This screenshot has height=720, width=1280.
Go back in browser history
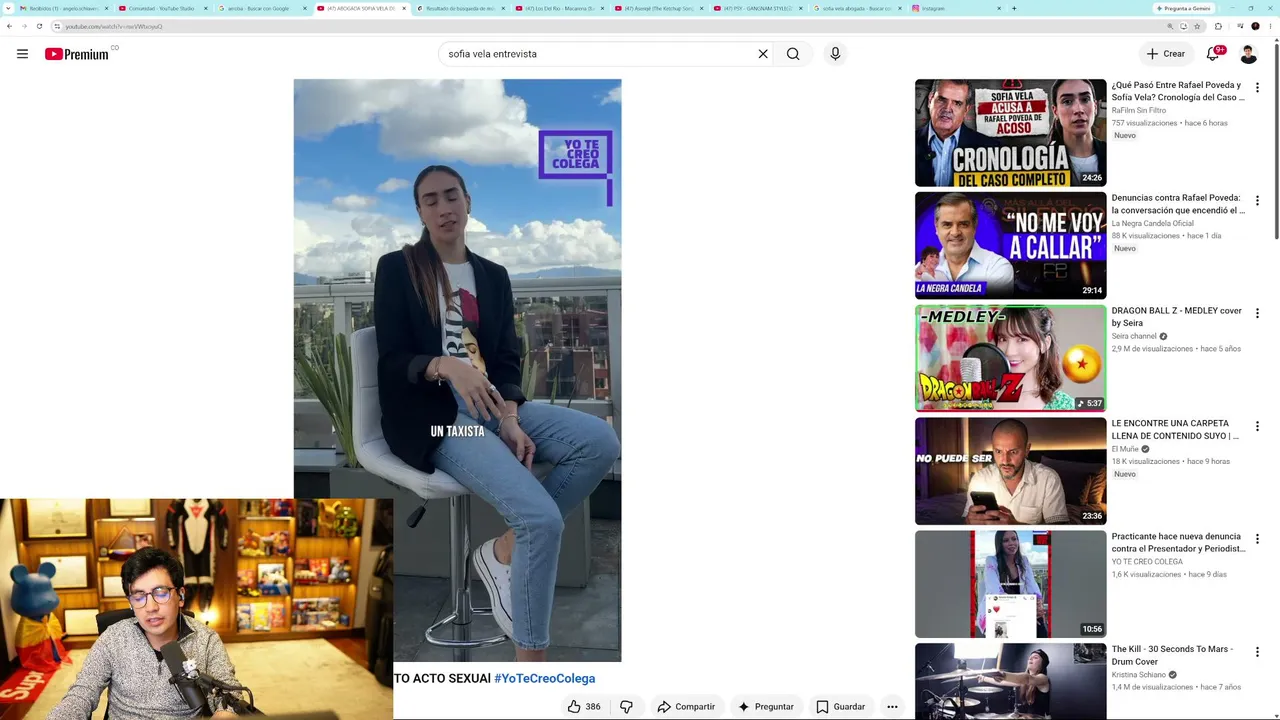(x=9, y=26)
